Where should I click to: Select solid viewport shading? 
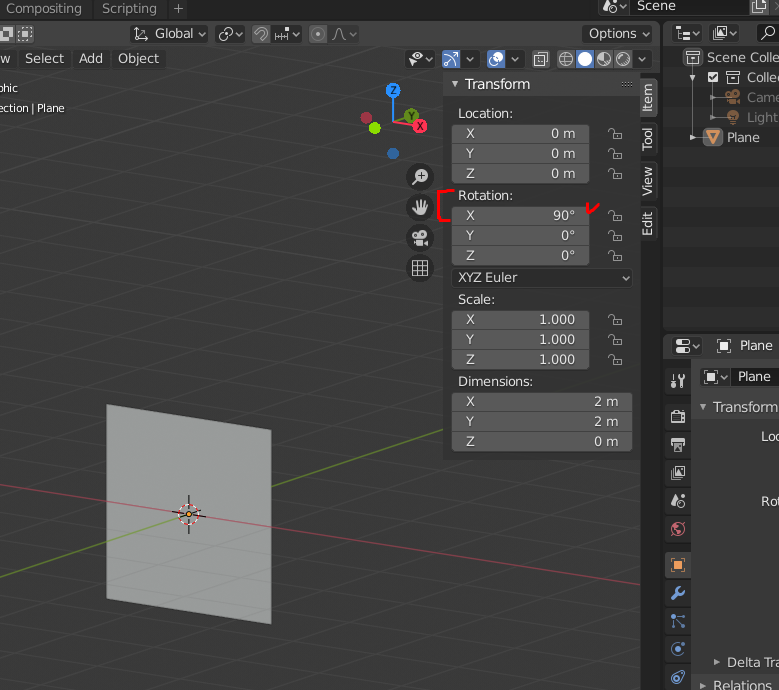585,59
